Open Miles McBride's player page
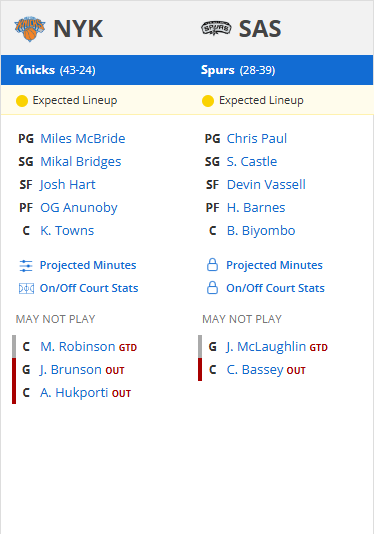Viewport: 374px width, 534px height. point(83,139)
